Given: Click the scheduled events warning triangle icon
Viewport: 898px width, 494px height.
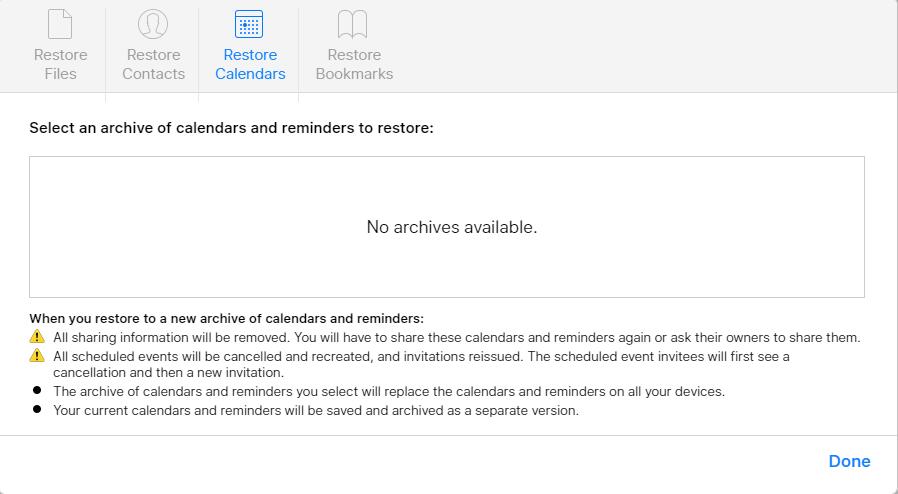Looking at the screenshot, I should (x=37, y=355).
